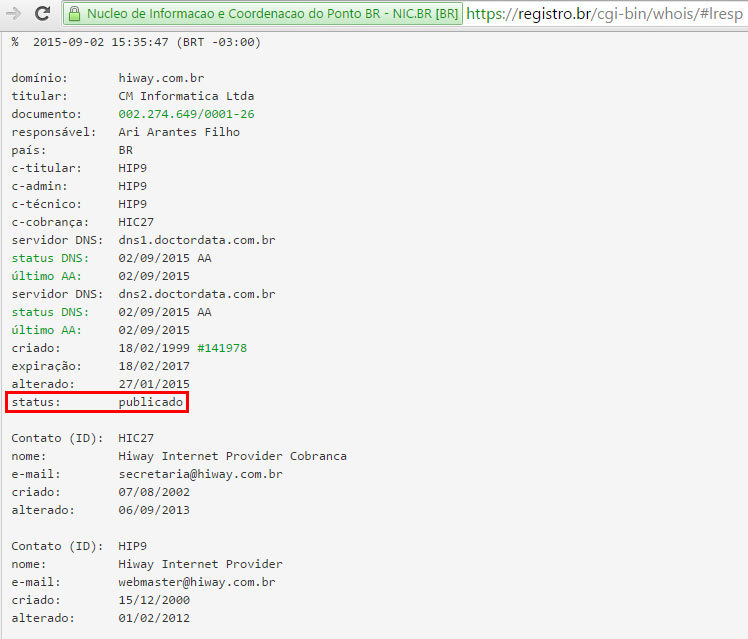This screenshot has width=748, height=639.
Task: Click the país value BR
Action: point(125,150)
